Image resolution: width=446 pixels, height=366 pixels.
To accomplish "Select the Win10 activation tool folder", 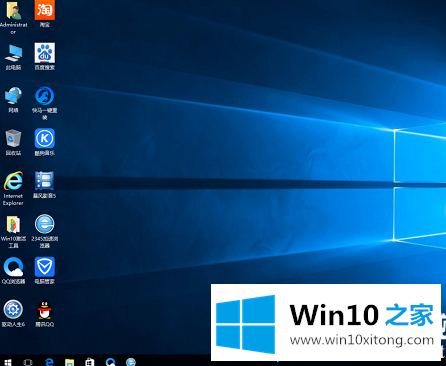I will pos(13,224).
